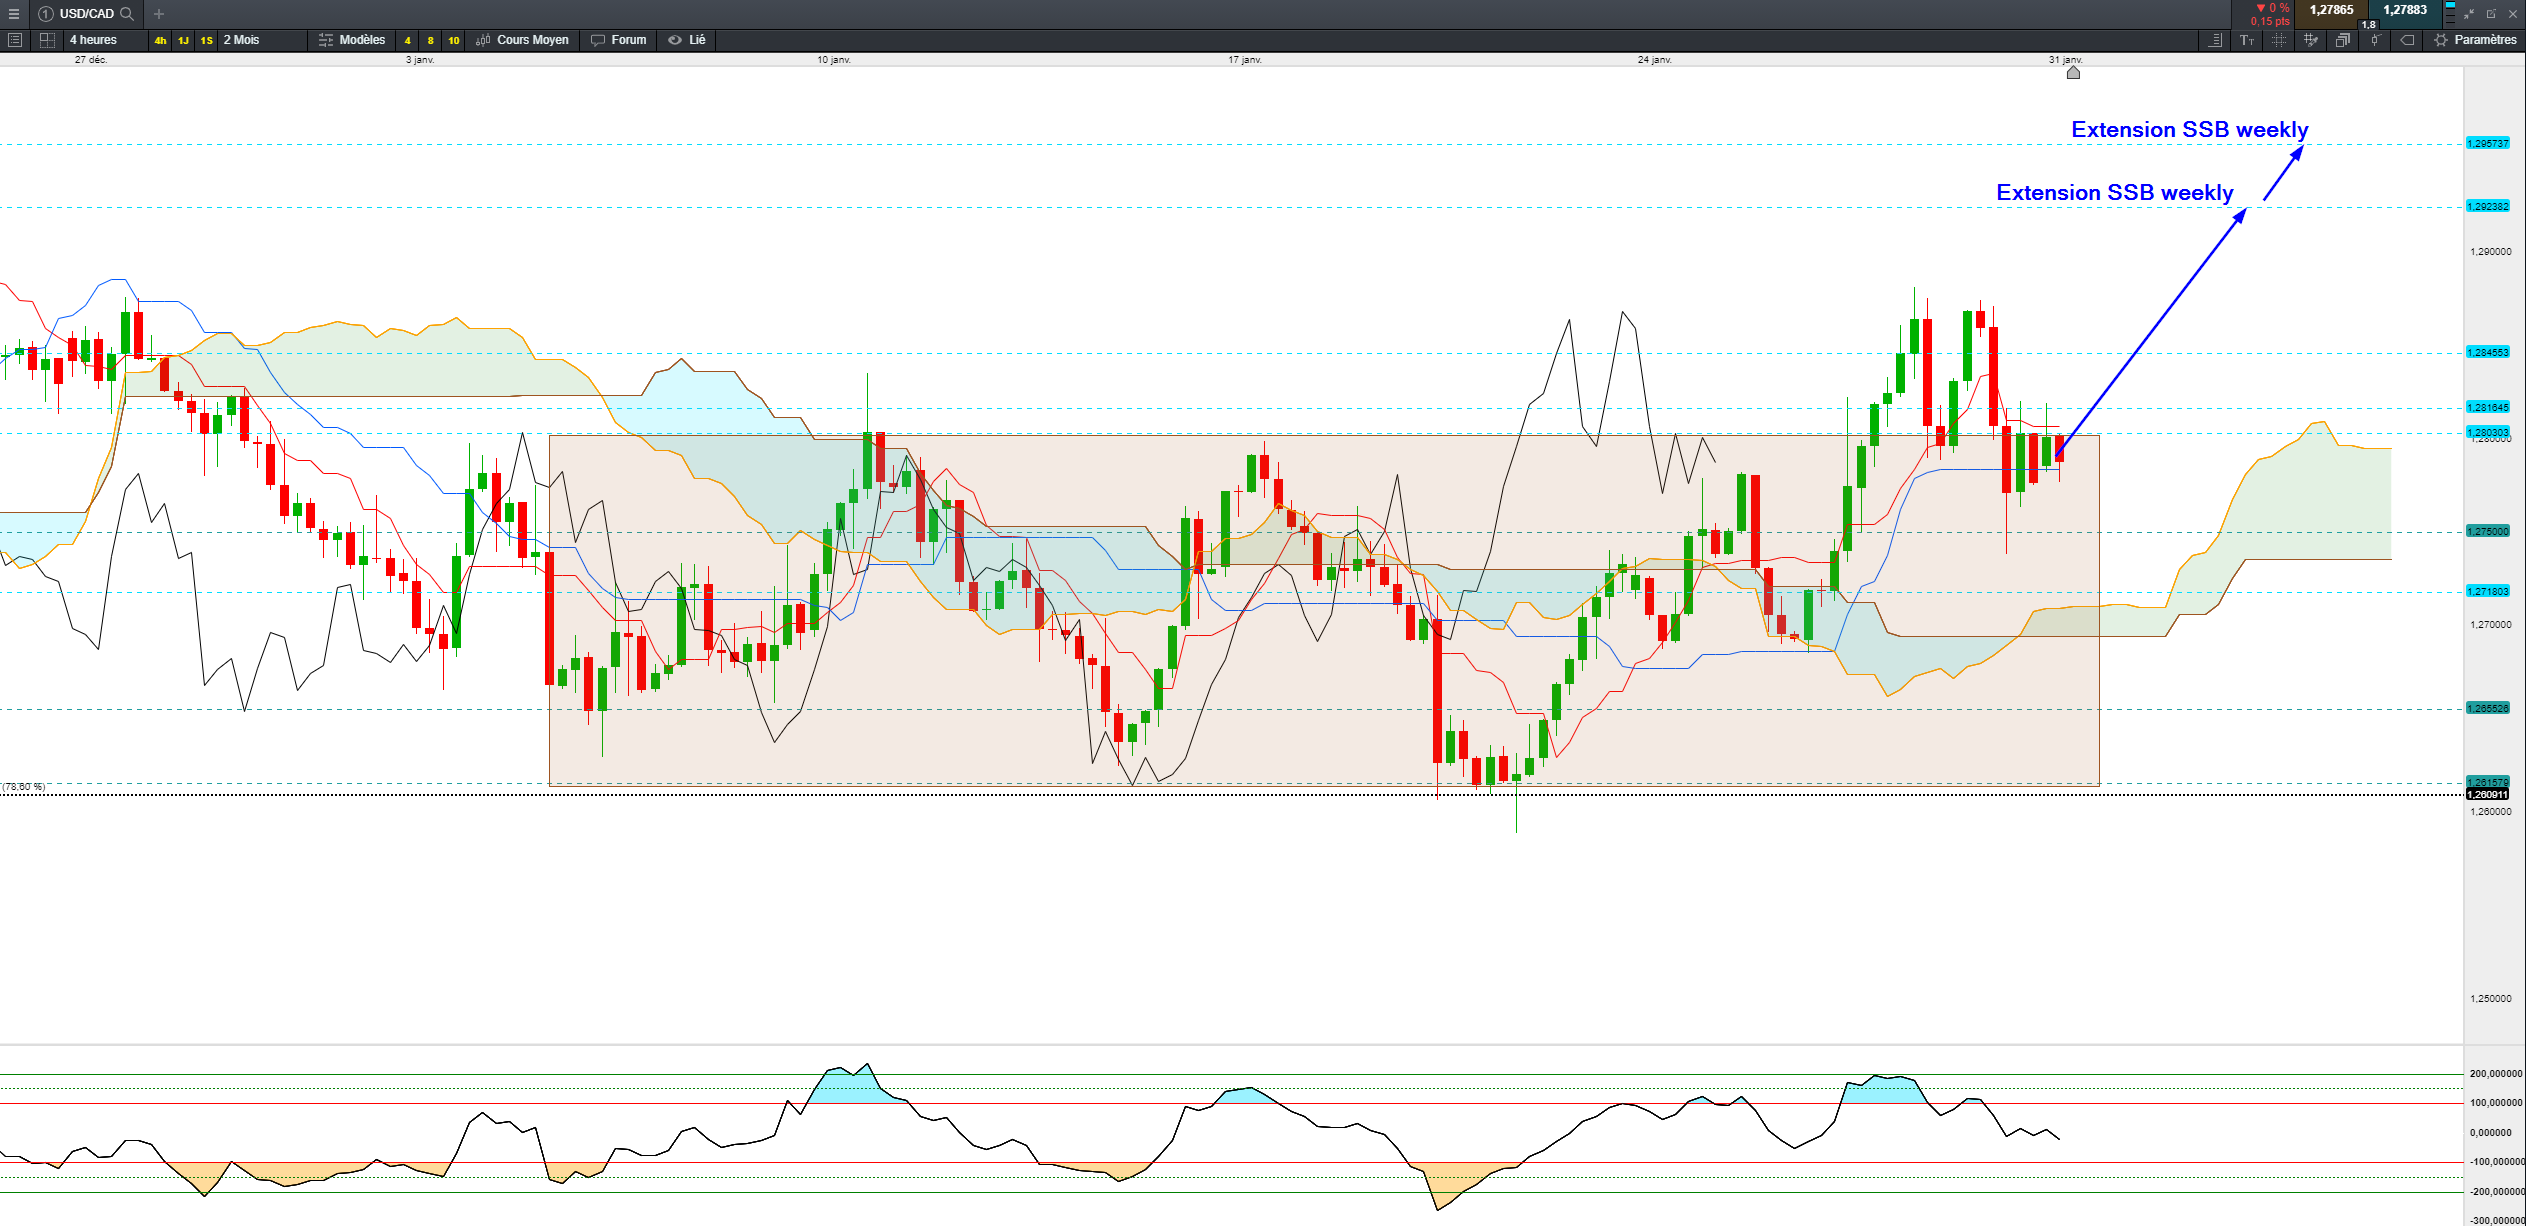The image size is (2526, 1226).
Task: Open the multi-chart grid layout icon
Action: click(x=47, y=40)
